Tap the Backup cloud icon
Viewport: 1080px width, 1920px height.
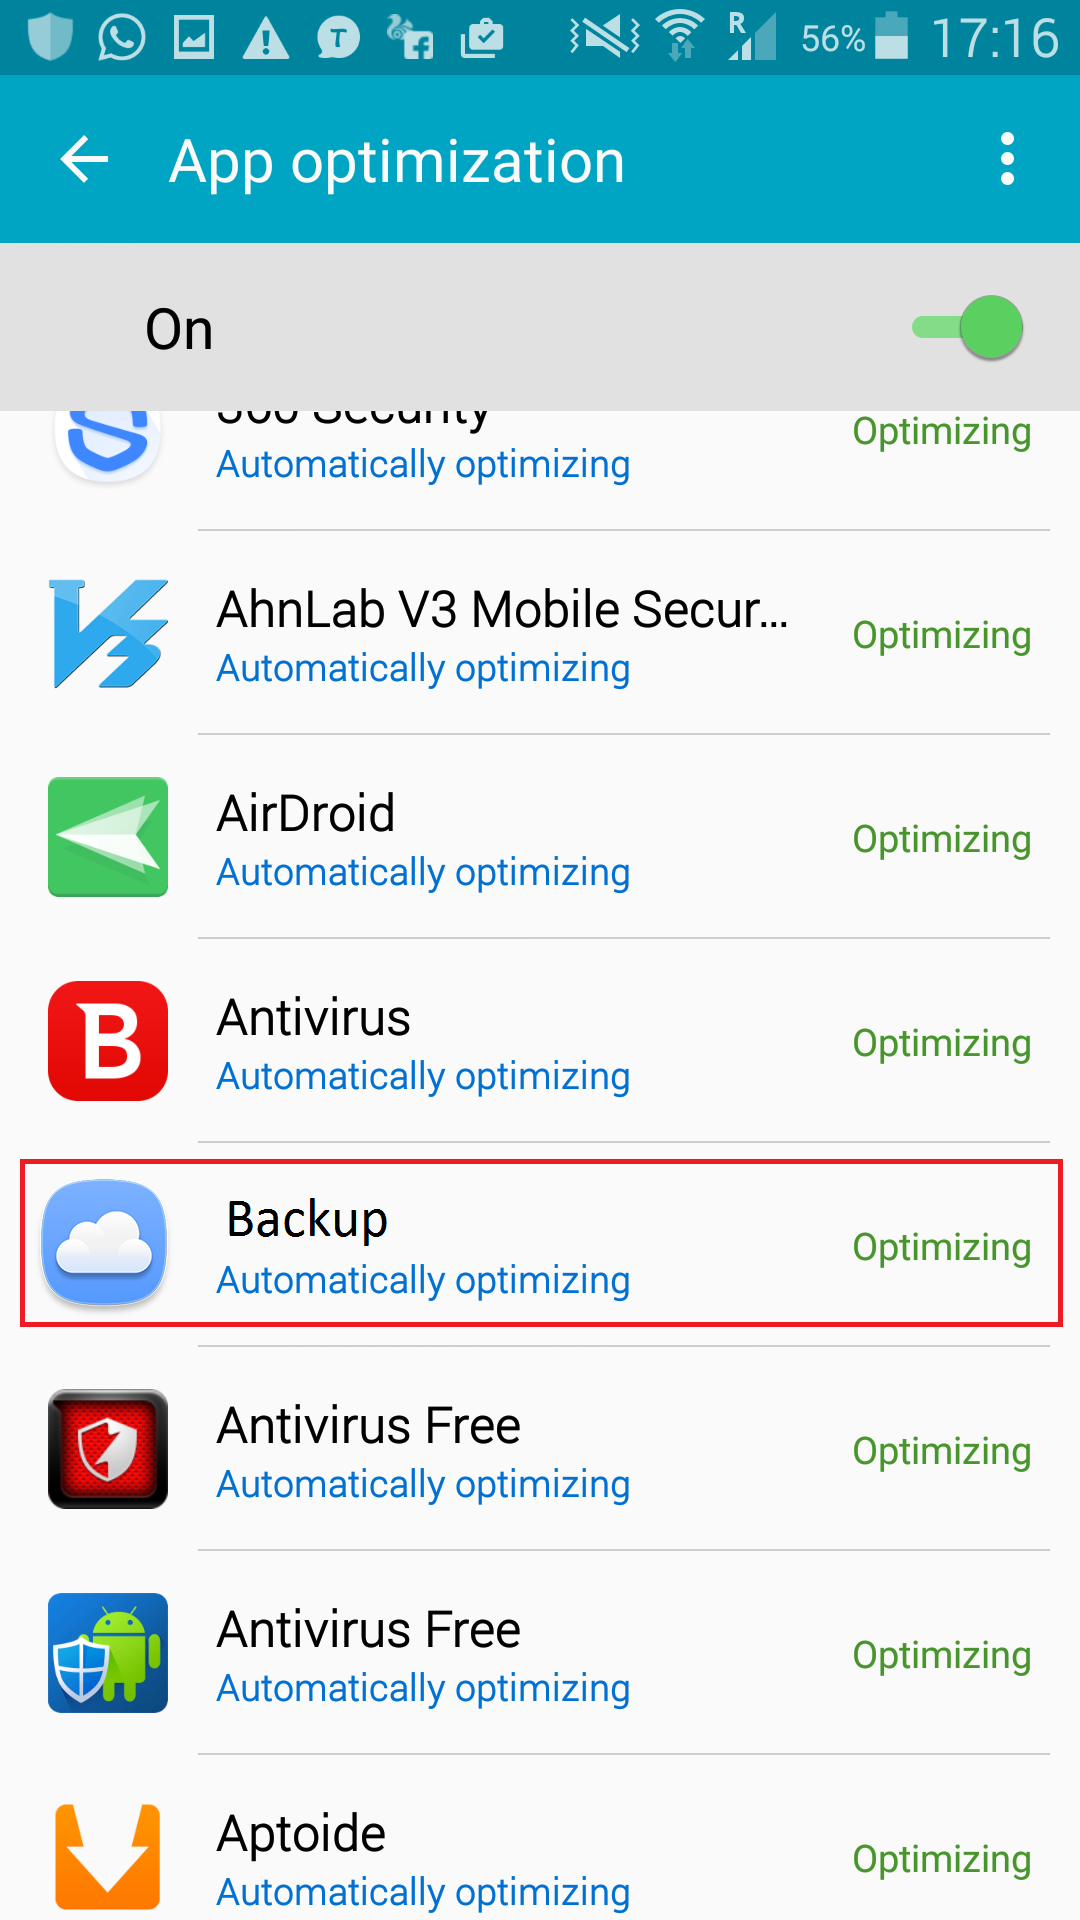point(104,1243)
